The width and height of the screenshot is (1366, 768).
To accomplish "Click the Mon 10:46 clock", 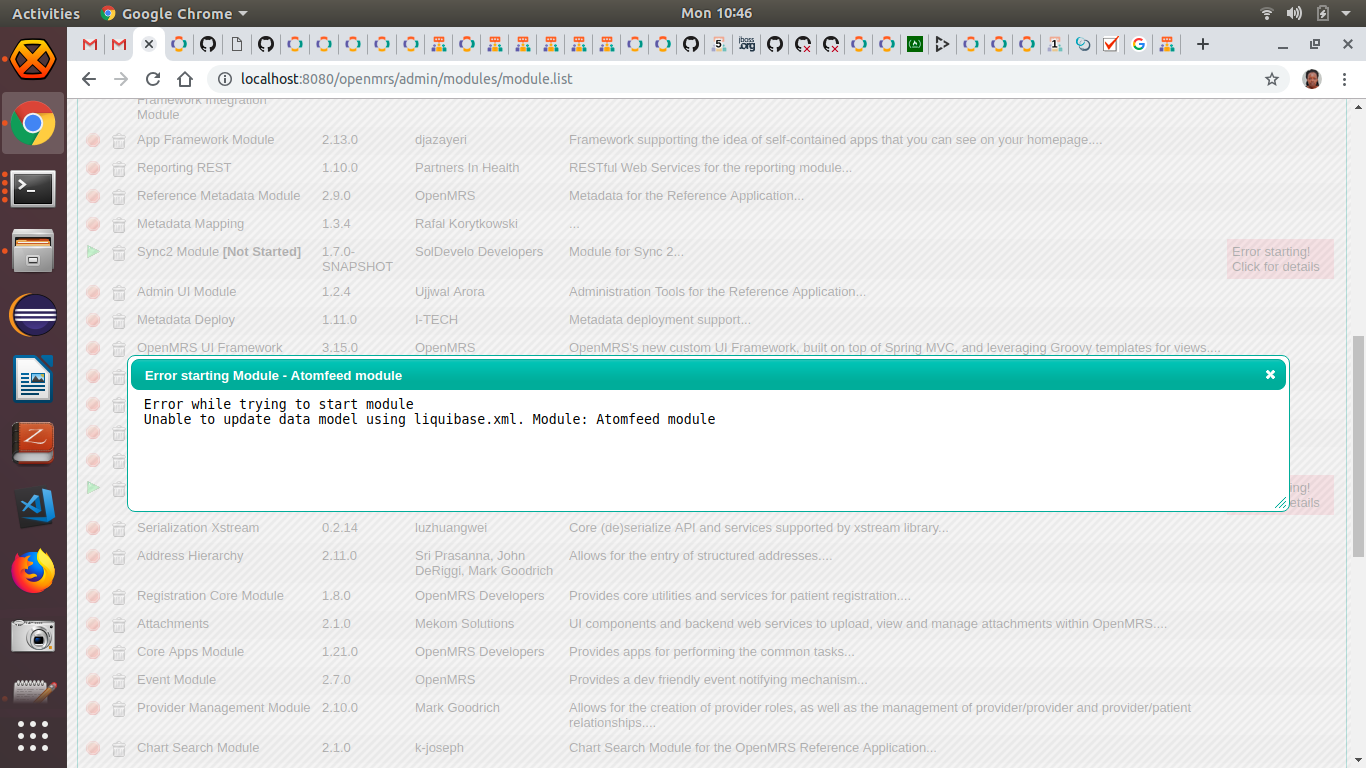I will (716, 13).
